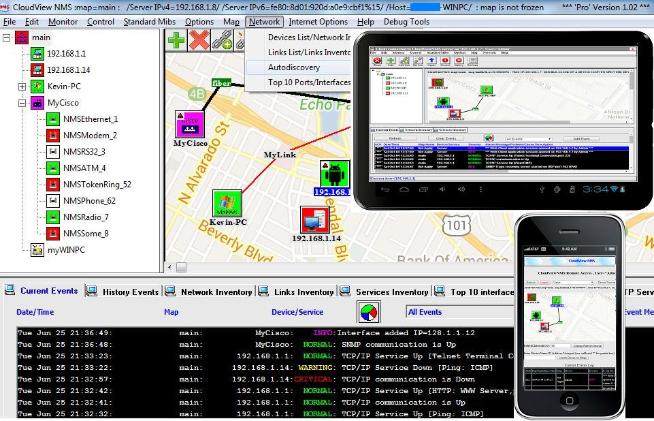Image resolution: width=654 pixels, height=421 pixels.
Task: Select the CRITICAL communication is Down event row
Action: tap(265, 379)
